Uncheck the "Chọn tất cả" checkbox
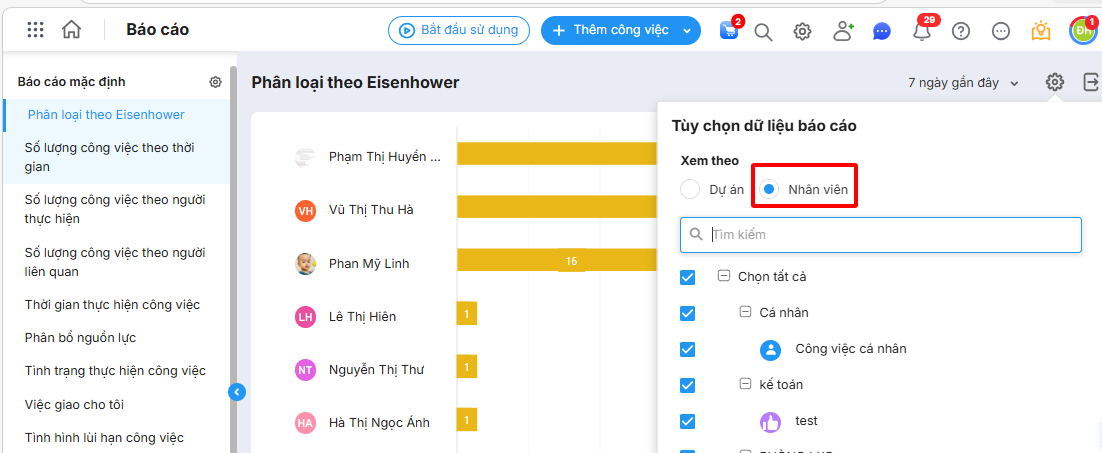This screenshot has width=1102, height=453. 688,277
